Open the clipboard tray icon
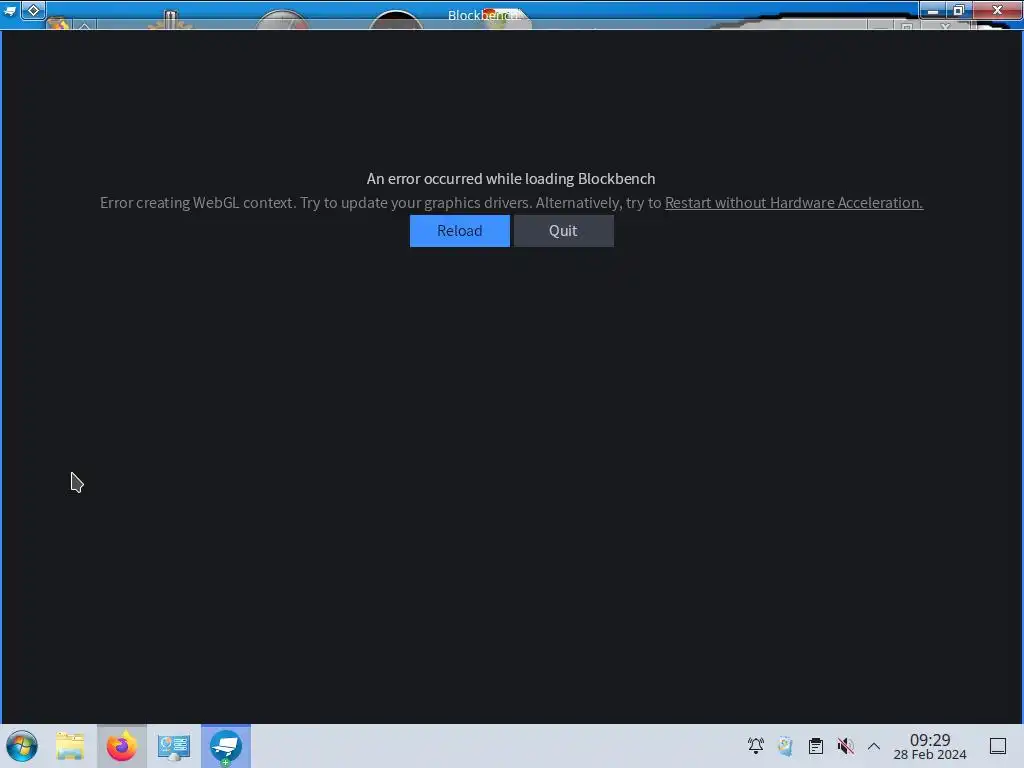Screen dimensions: 1024x768 (816, 746)
